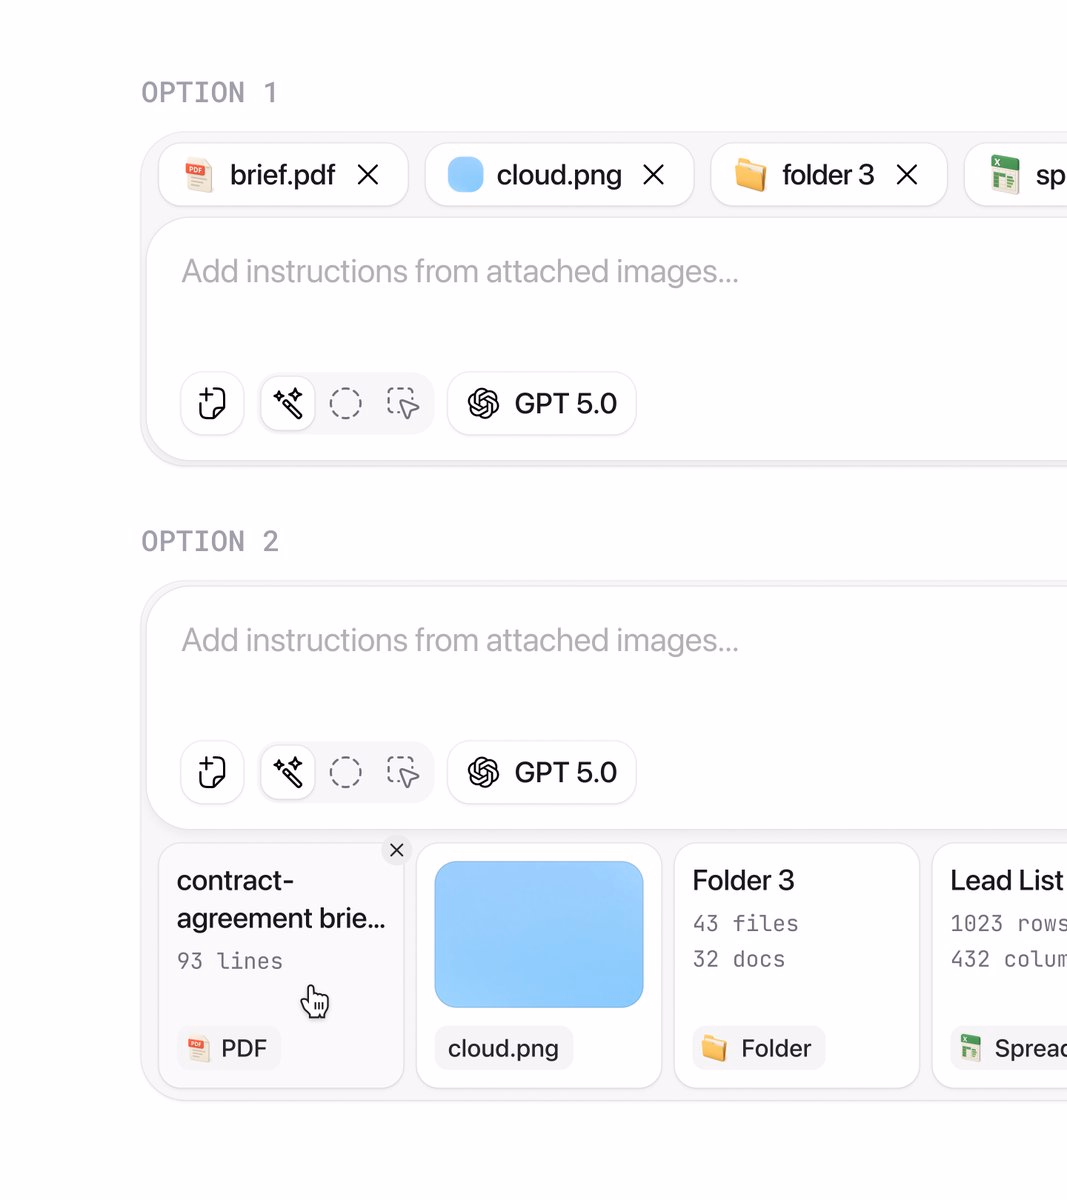Select dashed circle selection tool in Option 1
The height and width of the screenshot is (1200, 1067).
tap(346, 404)
